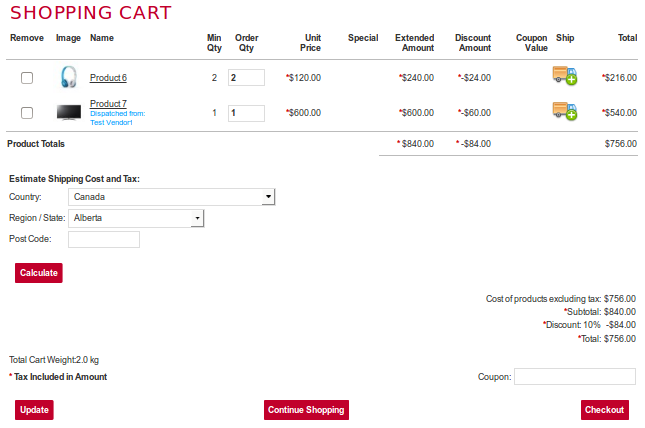The width and height of the screenshot is (645, 428).
Task: Click the Continue Shopping button
Action: pos(306,410)
